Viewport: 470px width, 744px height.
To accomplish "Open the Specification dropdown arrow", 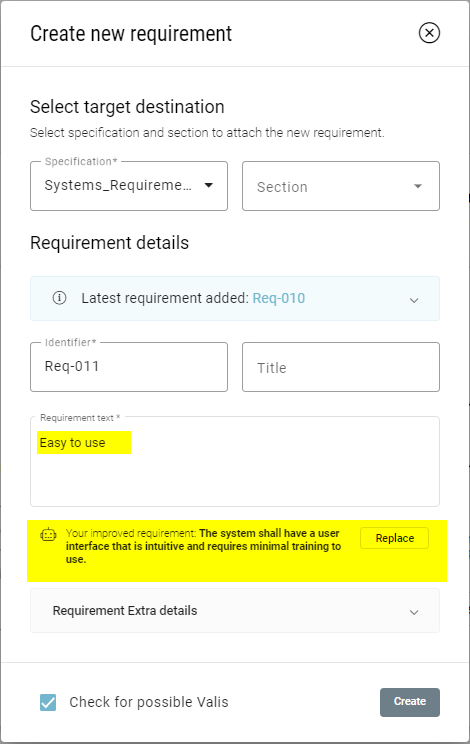I will (209, 185).
